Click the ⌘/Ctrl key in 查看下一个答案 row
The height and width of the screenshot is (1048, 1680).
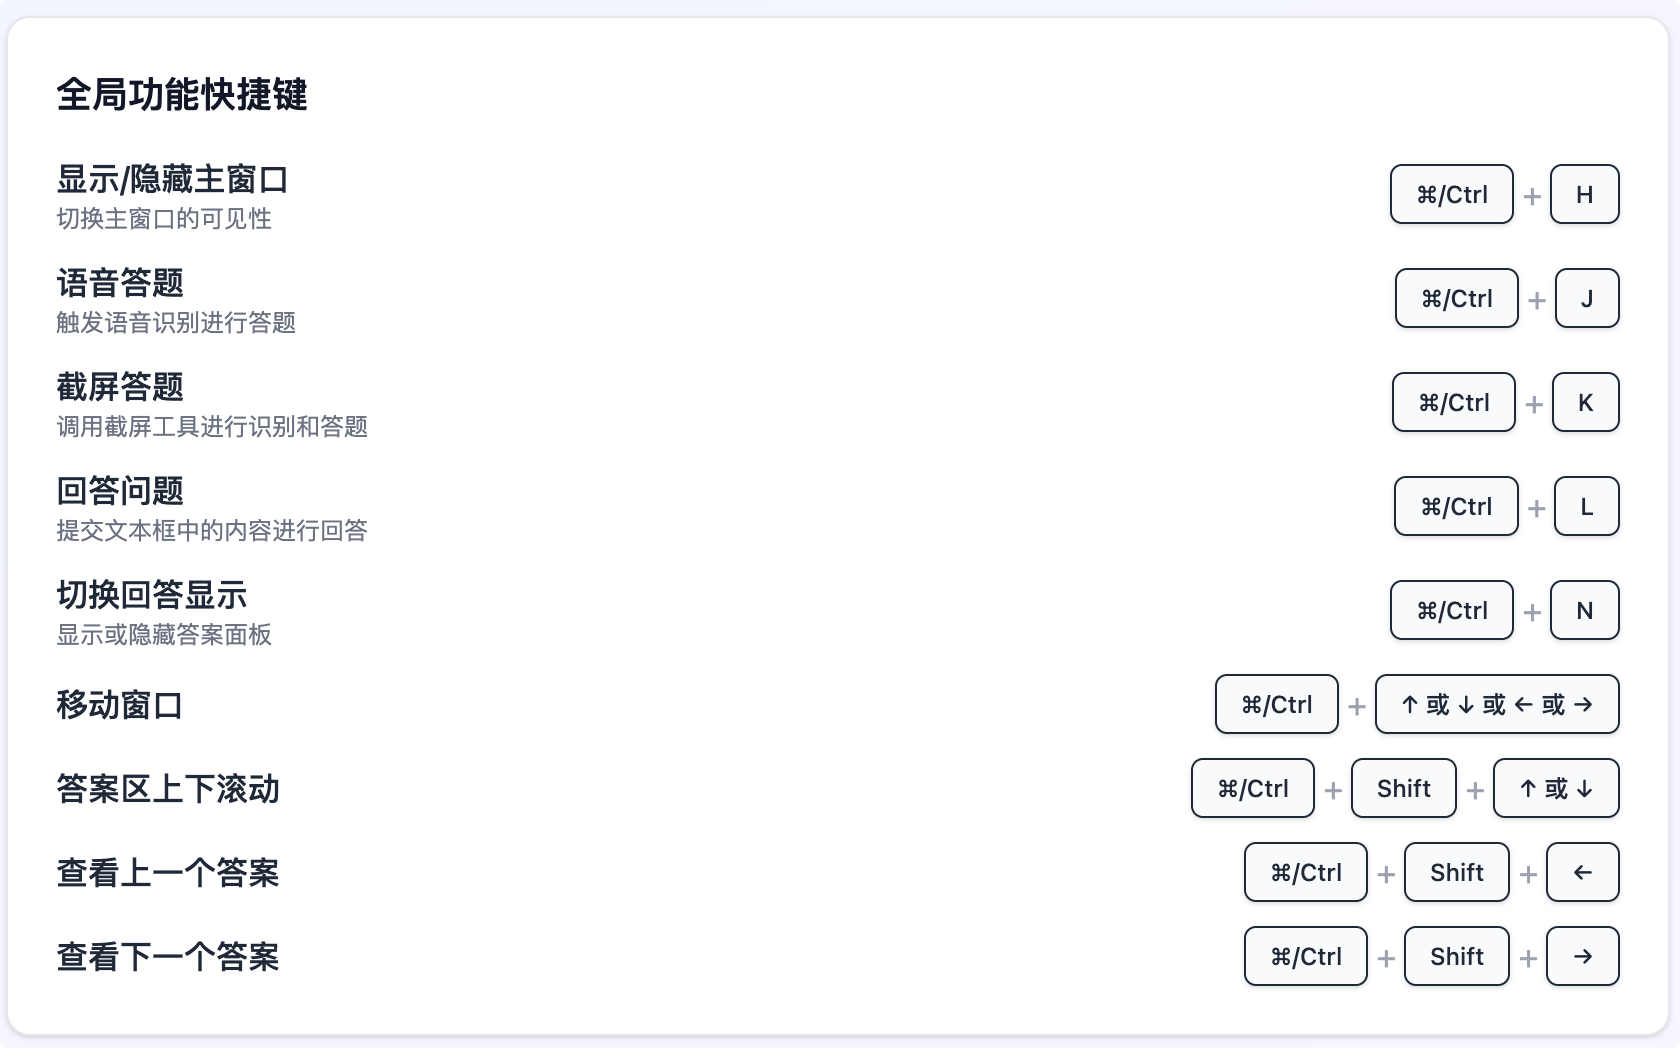tap(1305, 956)
